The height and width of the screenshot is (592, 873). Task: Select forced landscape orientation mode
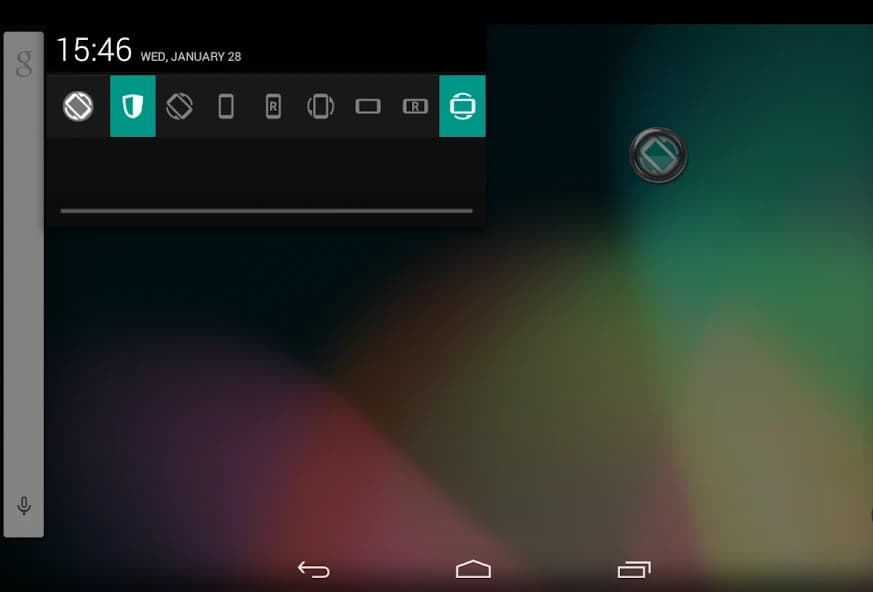[367, 106]
